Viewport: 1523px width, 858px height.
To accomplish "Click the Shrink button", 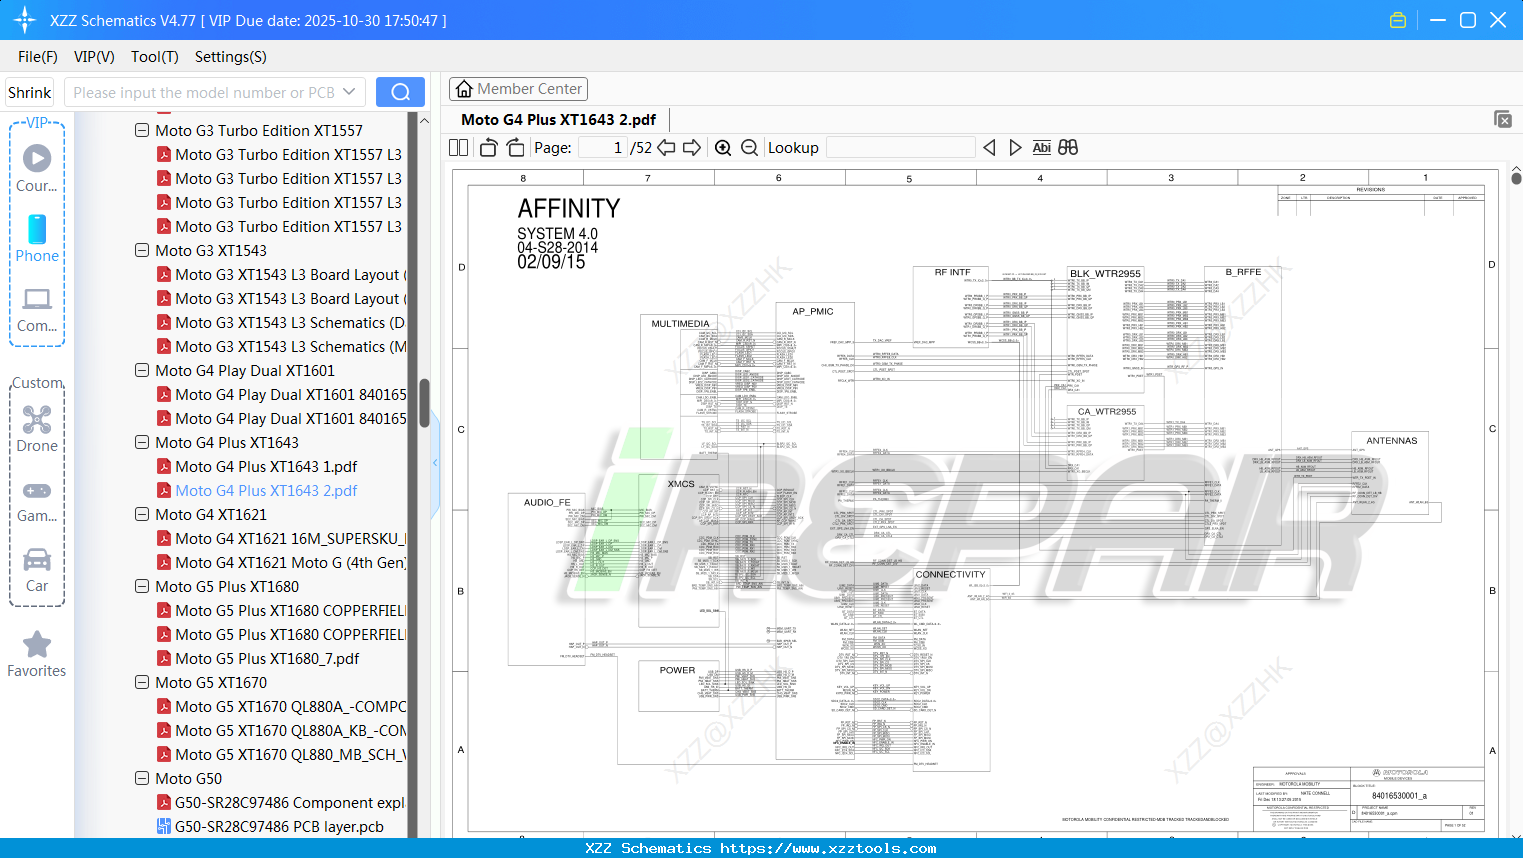I will tap(29, 92).
